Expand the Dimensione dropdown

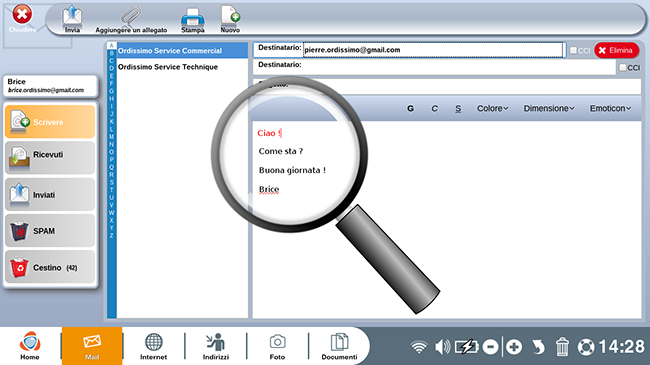click(549, 108)
